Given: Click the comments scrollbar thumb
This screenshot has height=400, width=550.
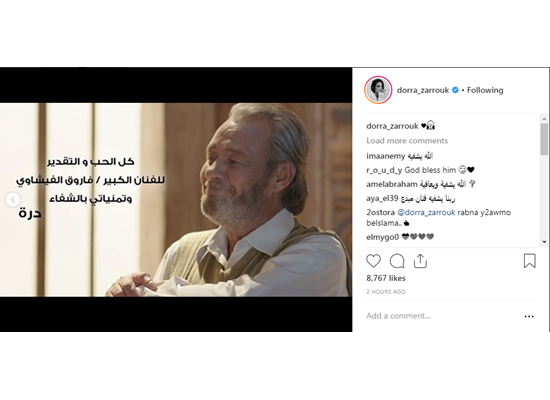Looking at the screenshot, I should coord(544,139).
